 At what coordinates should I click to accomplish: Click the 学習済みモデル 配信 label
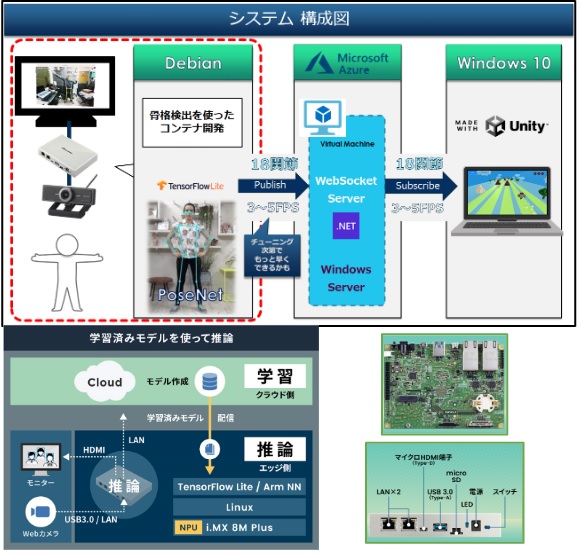tap(190, 418)
